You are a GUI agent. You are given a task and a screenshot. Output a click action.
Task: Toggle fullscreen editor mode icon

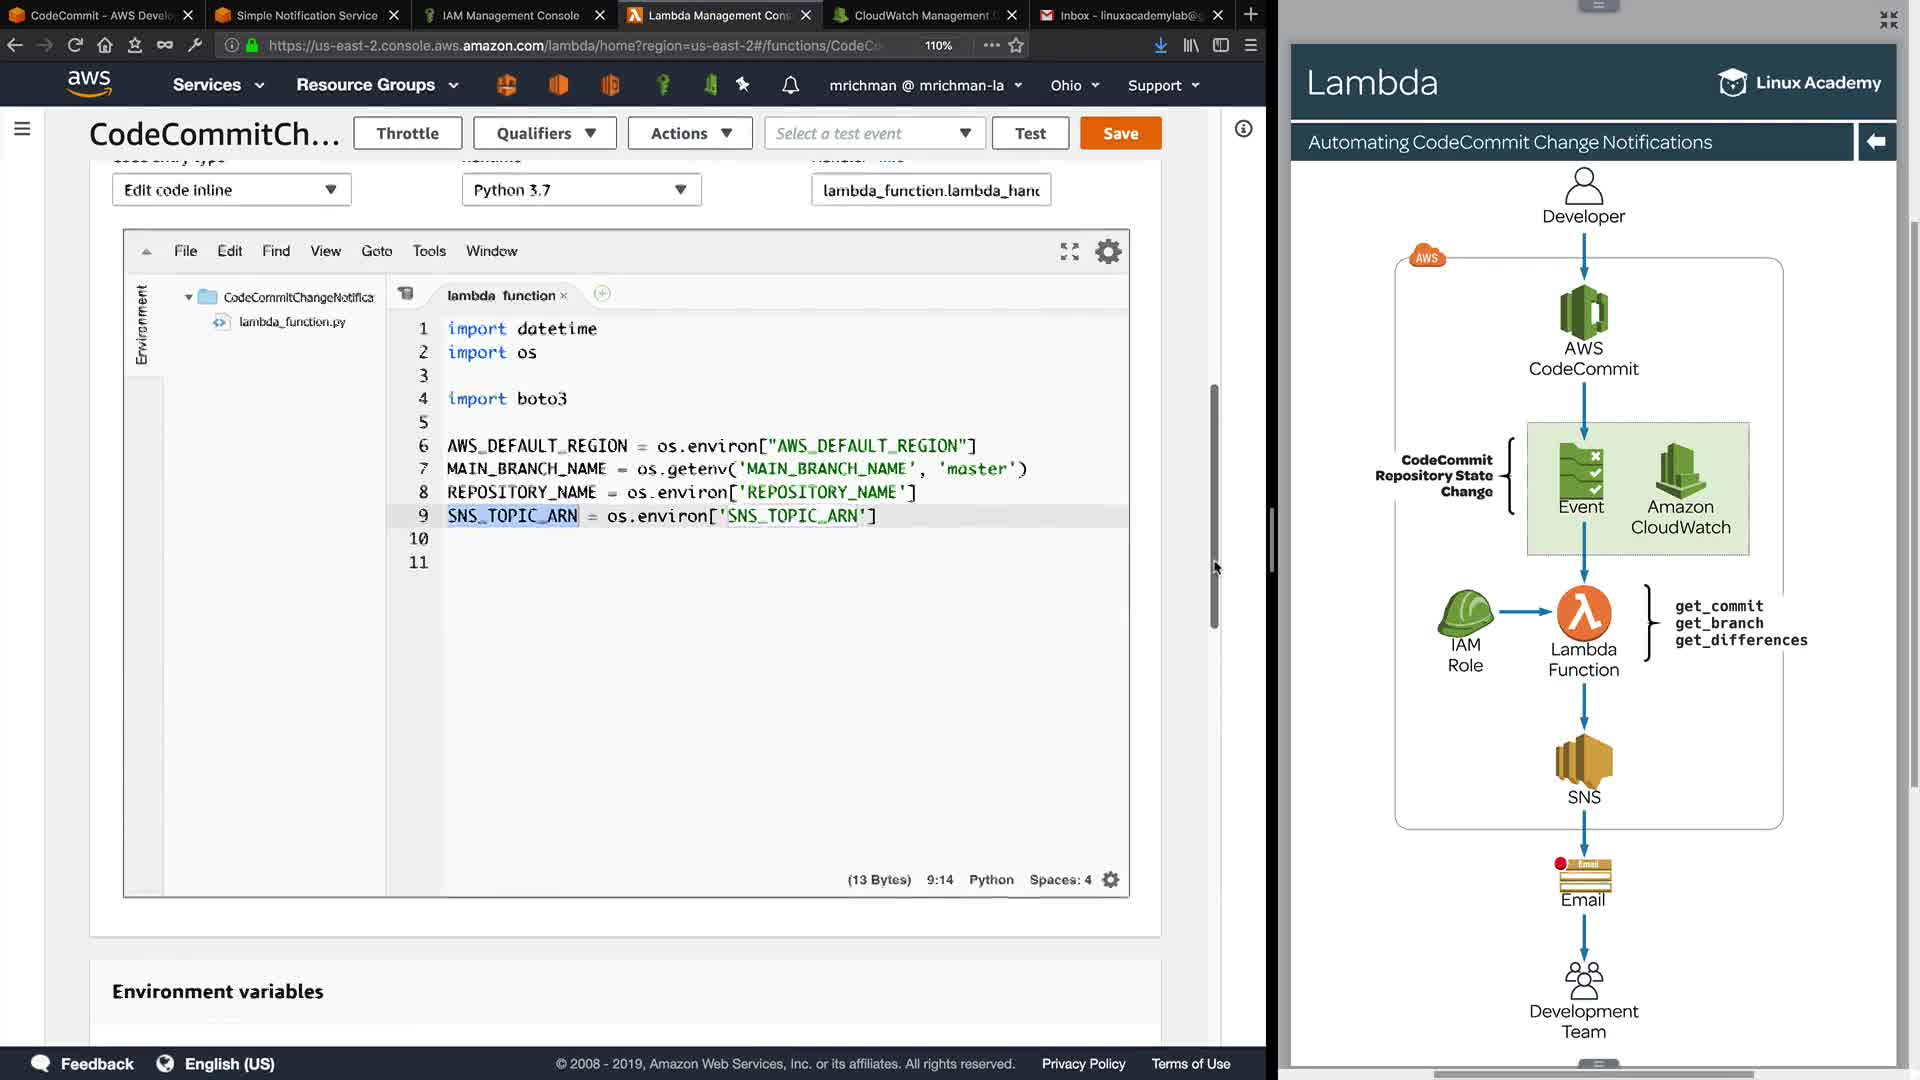coord(1069,251)
